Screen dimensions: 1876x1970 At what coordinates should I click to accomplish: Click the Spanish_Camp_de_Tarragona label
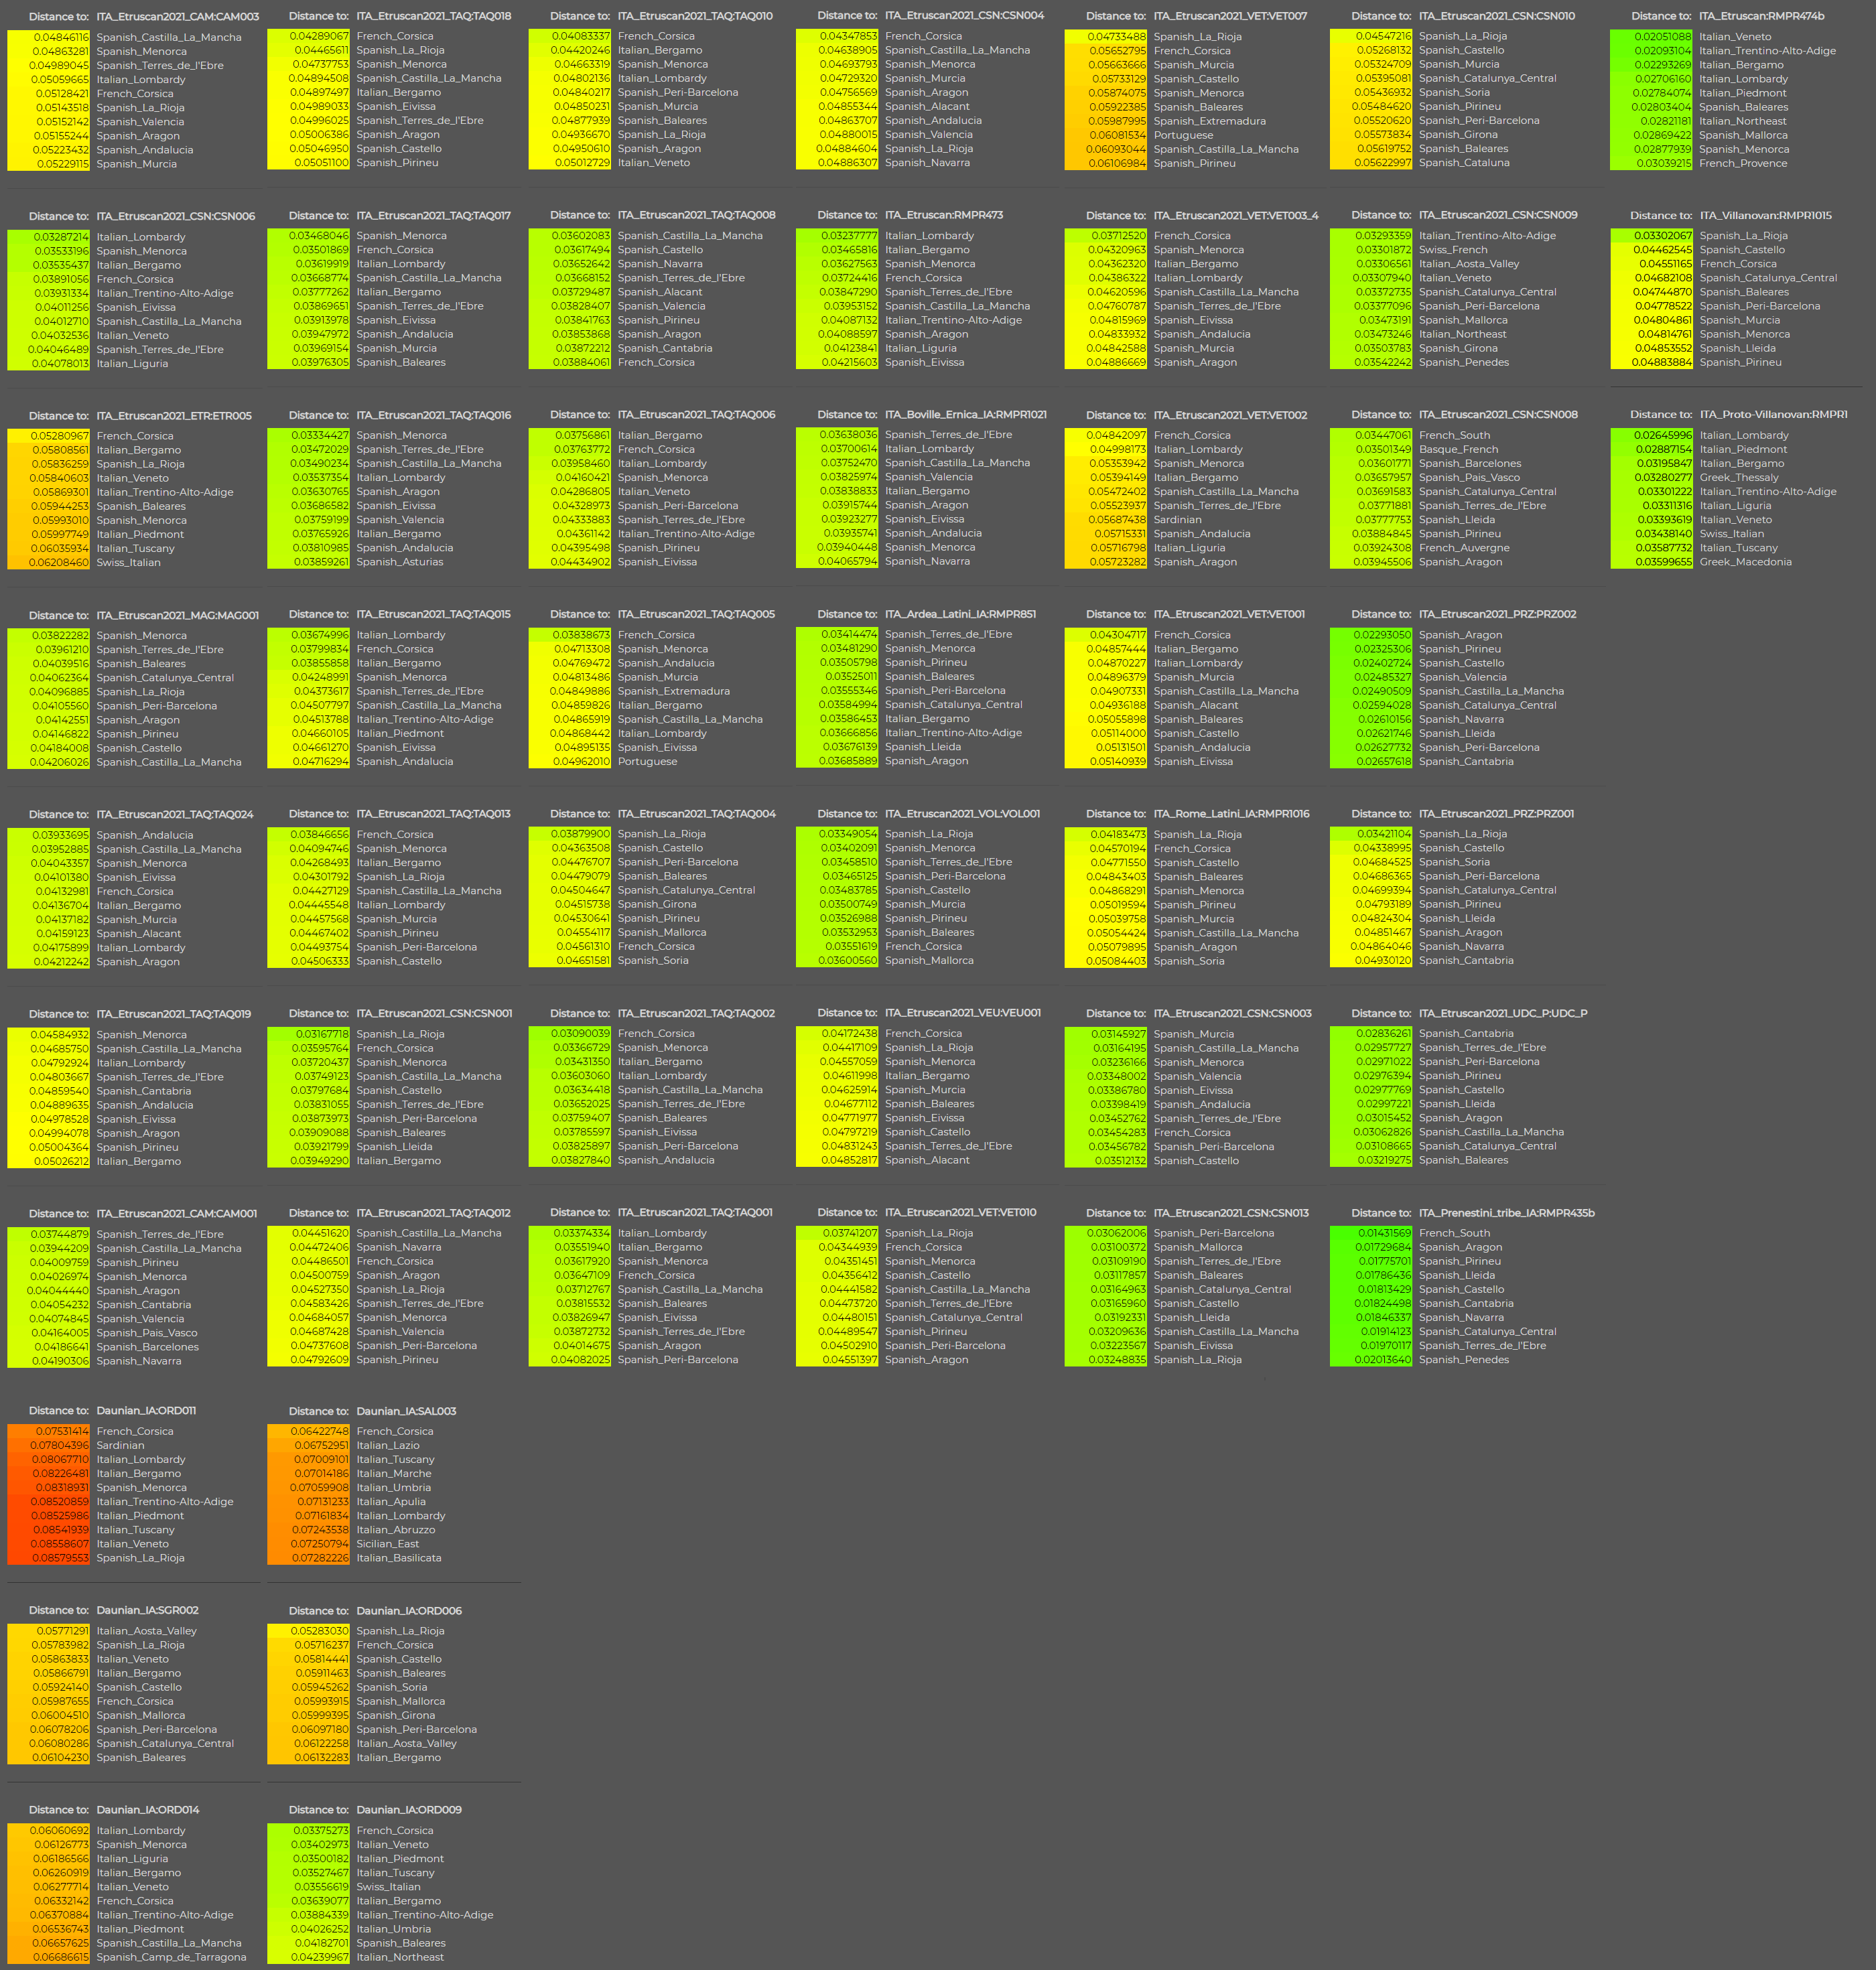coord(171,1957)
